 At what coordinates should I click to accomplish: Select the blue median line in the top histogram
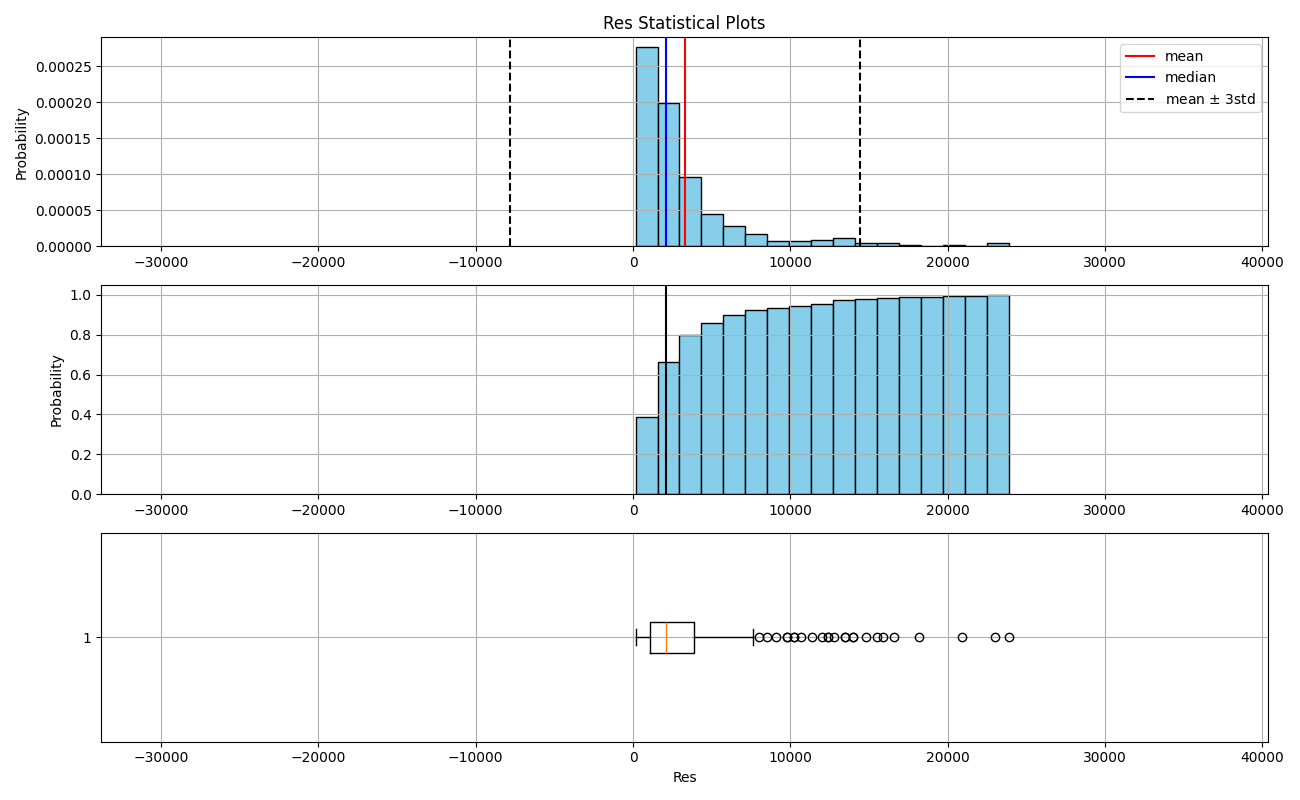coord(666,142)
